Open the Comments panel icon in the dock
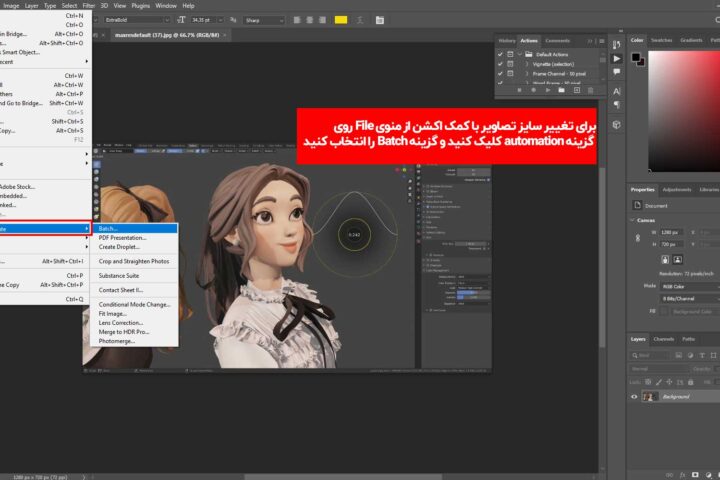The width and height of the screenshot is (720, 480). [617, 72]
